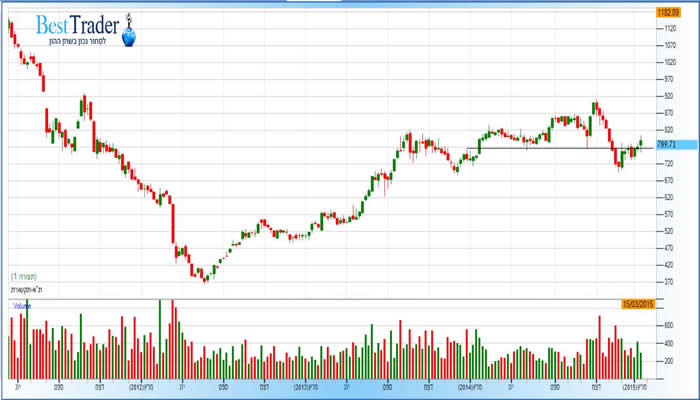The image size is (700, 400).
Task: Click the highest candle of the late-2014 peak
Action: [x=595, y=105]
